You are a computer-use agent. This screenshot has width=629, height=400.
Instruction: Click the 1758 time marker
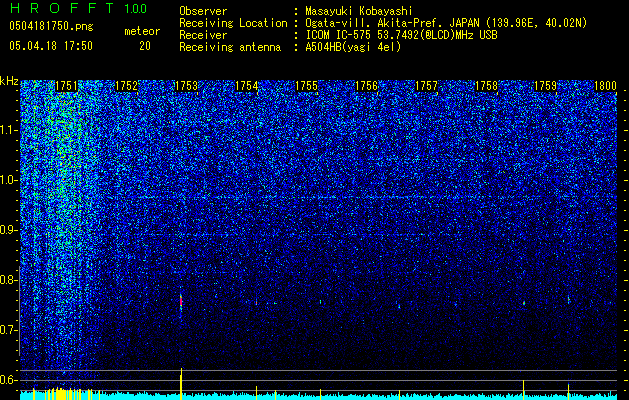tap(486, 86)
